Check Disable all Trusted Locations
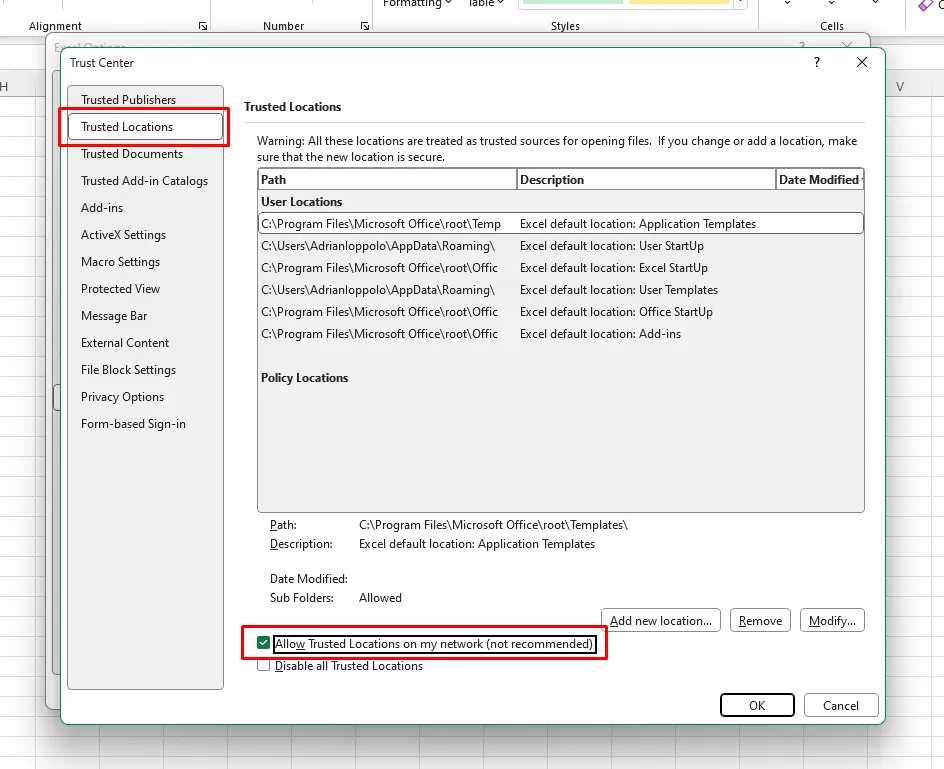Image resolution: width=944 pixels, height=769 pixels. coord(264,666)
